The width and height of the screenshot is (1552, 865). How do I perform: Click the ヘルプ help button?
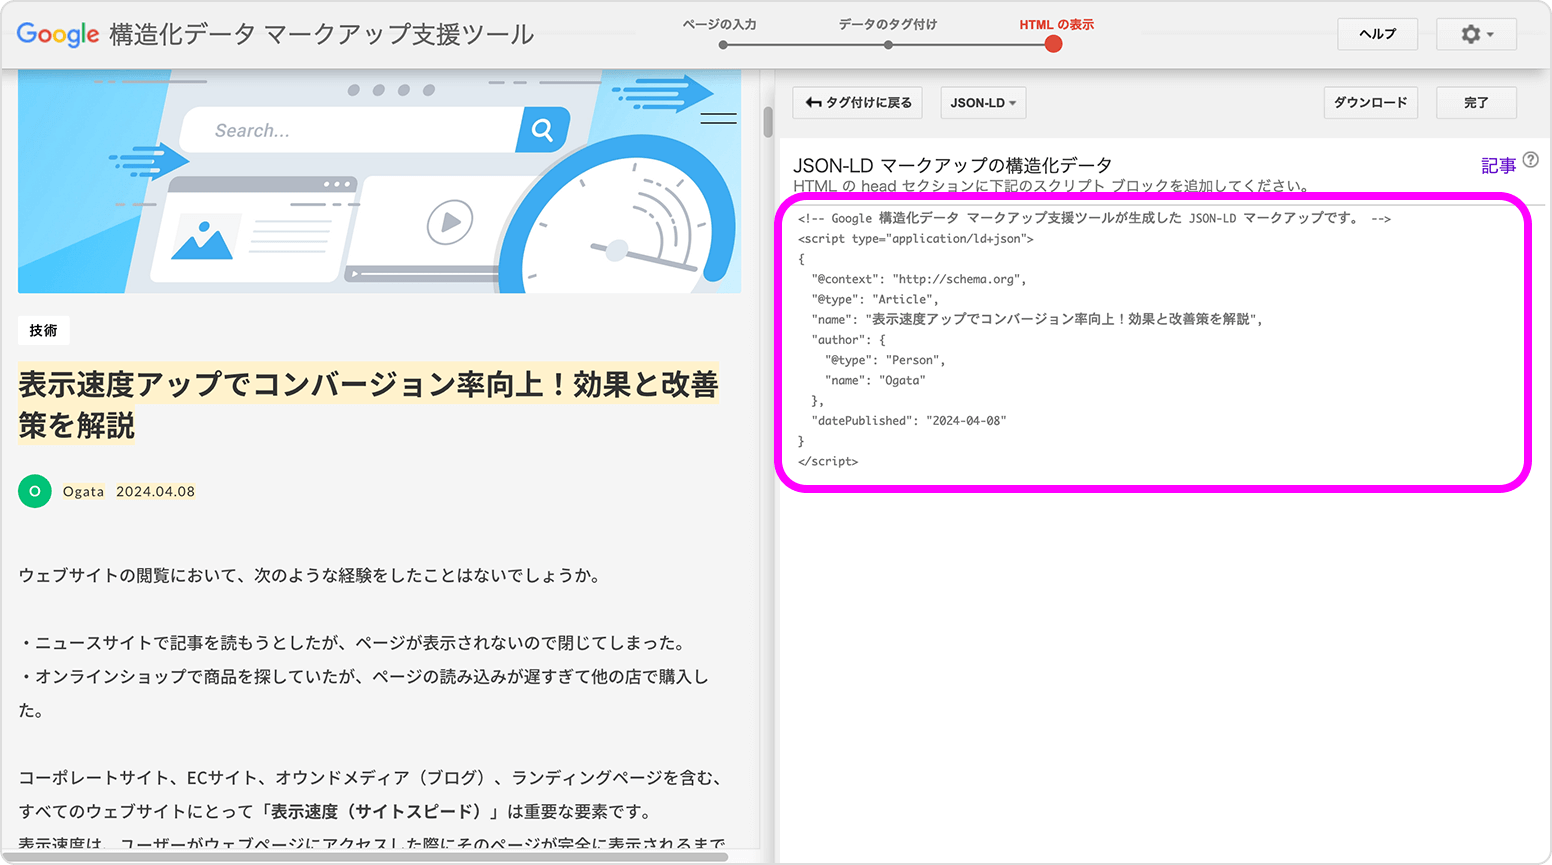coord(1377,34)
